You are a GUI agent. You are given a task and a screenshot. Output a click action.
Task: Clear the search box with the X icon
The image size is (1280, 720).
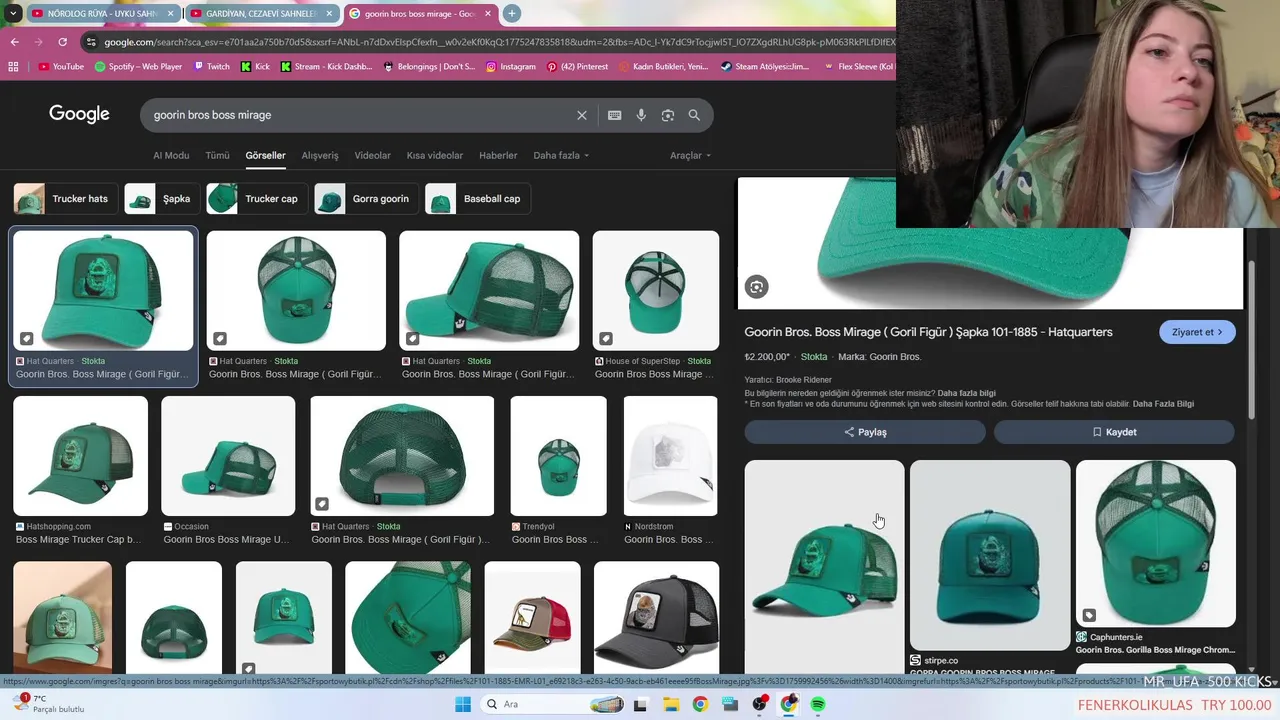(582, 115)
